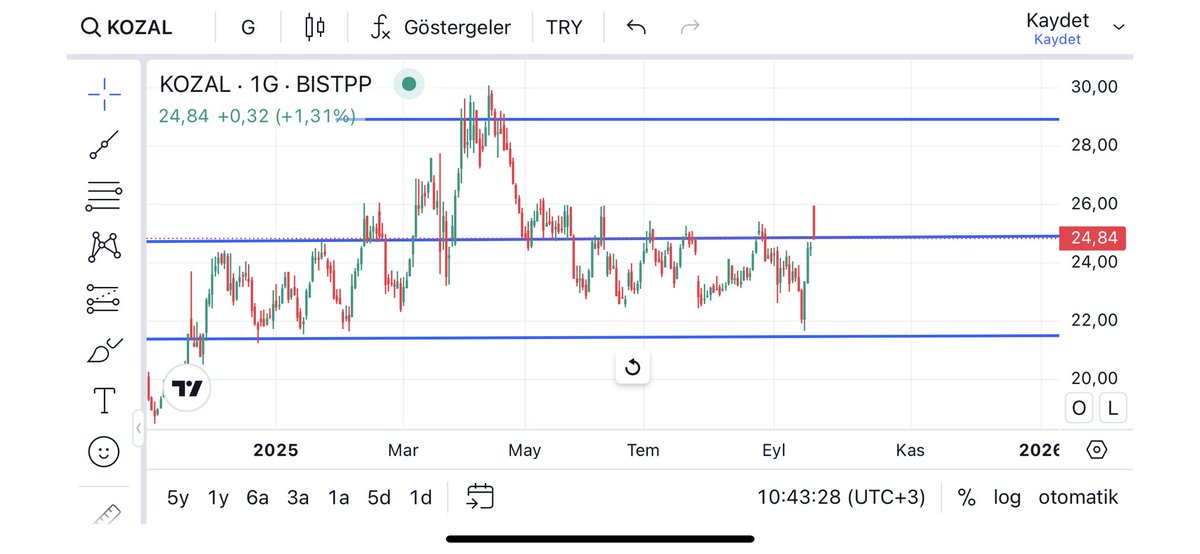Image resolution: width=1200 pixels, height=554 pixels.
Task: Change the TRY currency setting
Action: (x=564, y=27)
